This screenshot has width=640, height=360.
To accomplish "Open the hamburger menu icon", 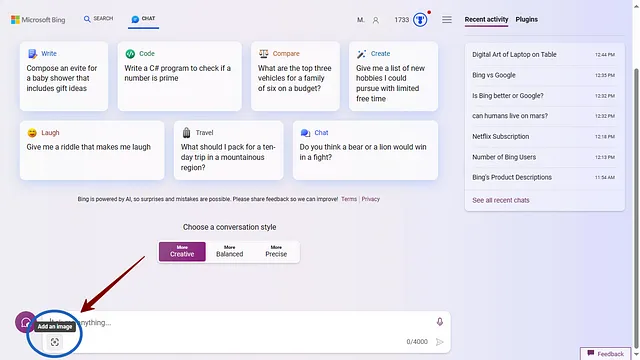I will [x=447, y=20].
